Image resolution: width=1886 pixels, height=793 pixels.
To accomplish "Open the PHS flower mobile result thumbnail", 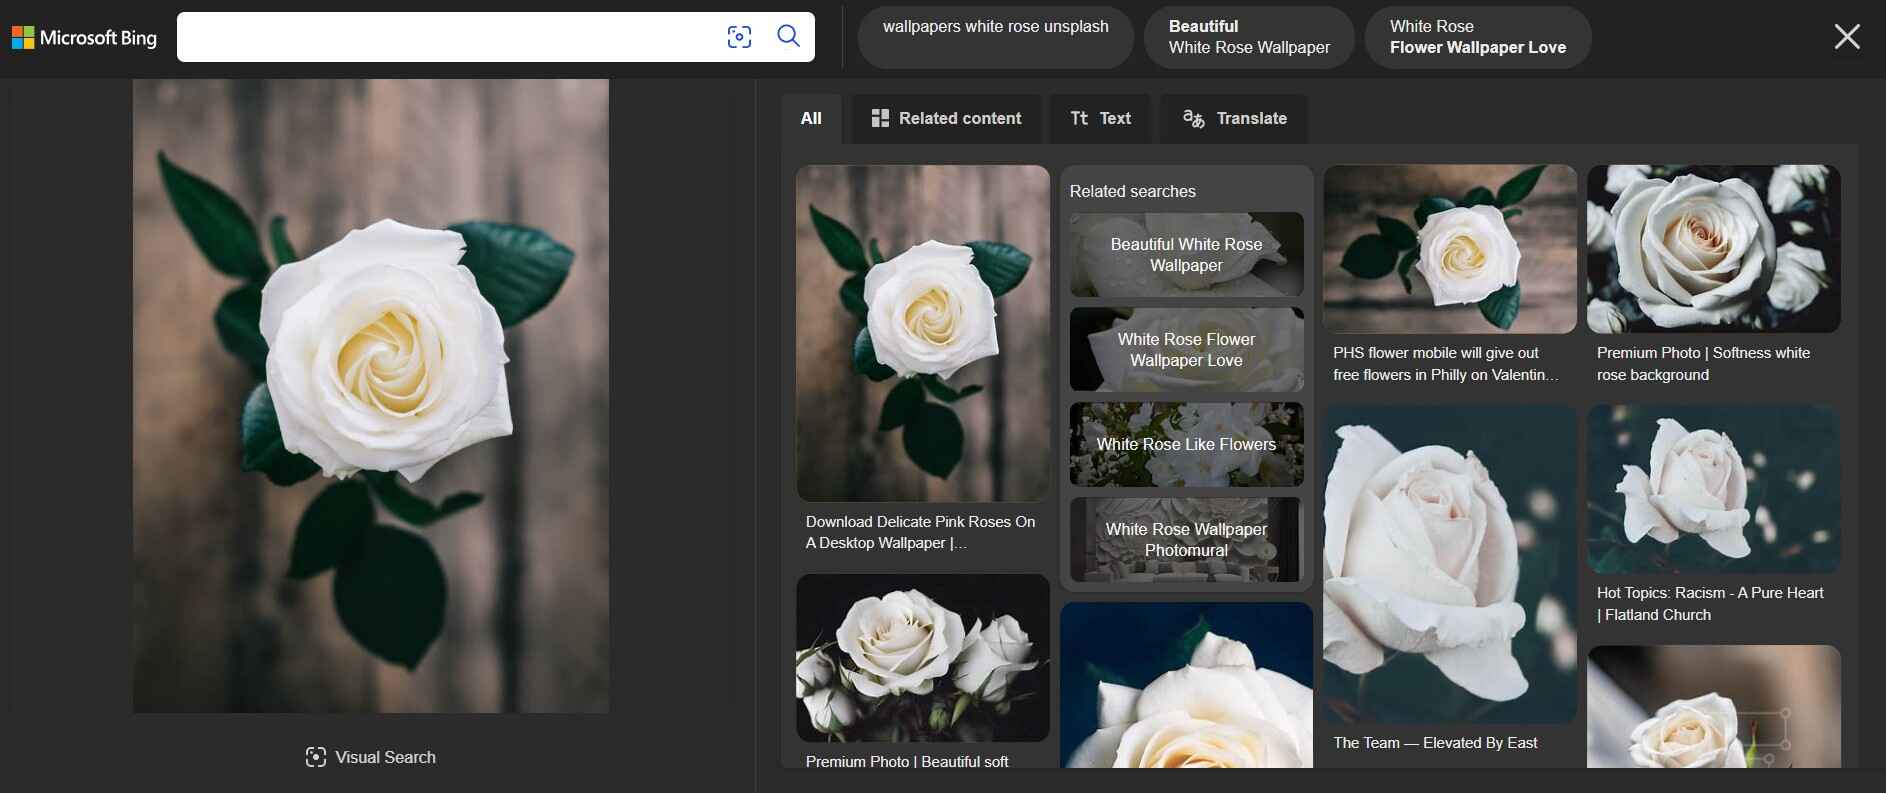I will (1449, 249).
